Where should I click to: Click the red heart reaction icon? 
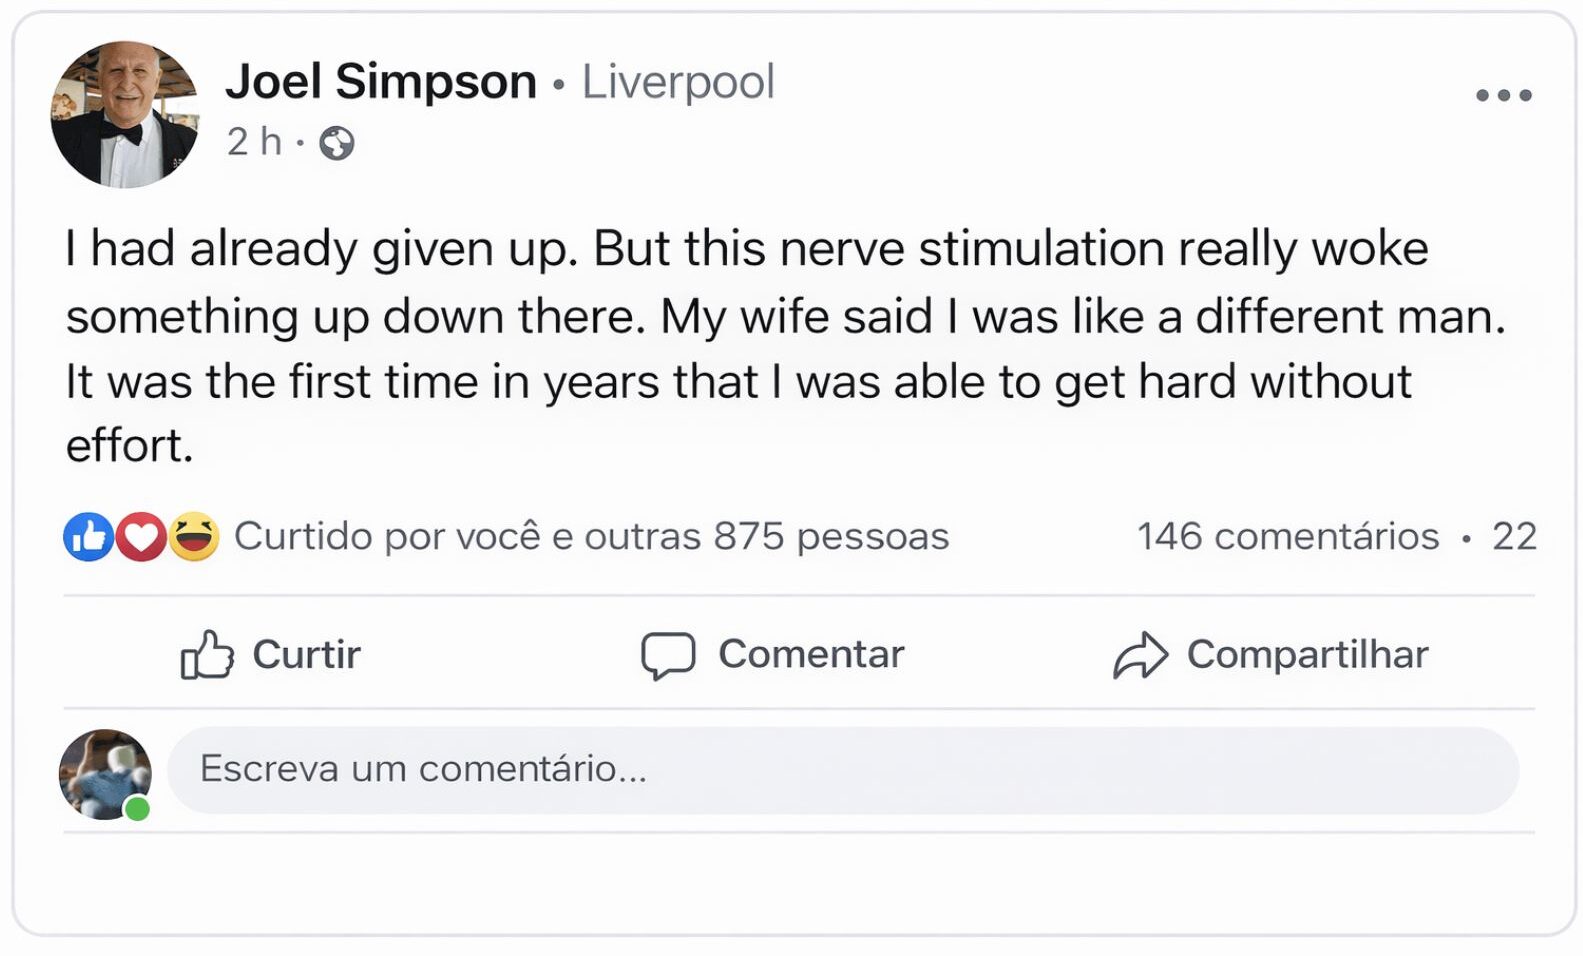[141, 537]
